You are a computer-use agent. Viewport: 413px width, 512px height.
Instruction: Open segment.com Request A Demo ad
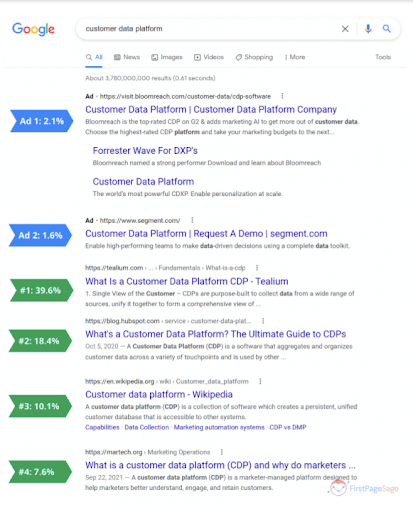coord(206,234)
